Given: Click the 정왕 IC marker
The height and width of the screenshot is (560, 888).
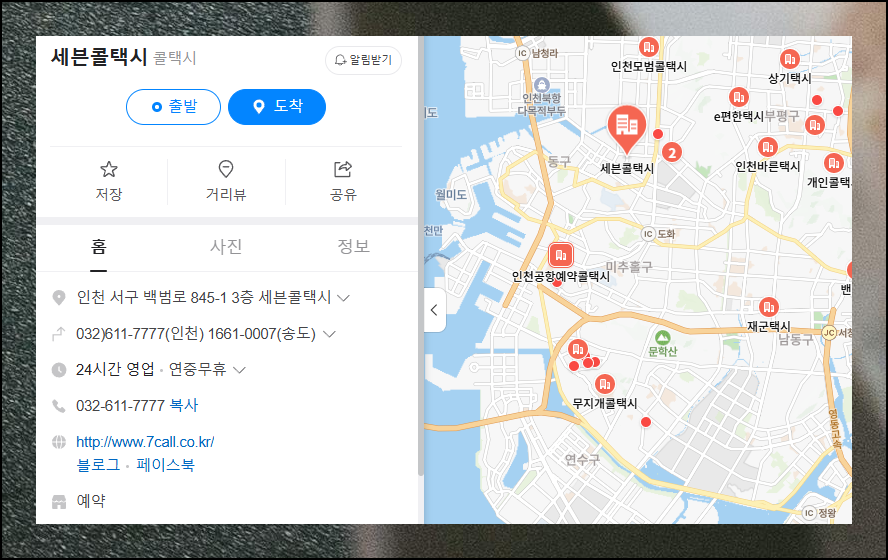Looking at the screenshot, I should coord(809,513).
